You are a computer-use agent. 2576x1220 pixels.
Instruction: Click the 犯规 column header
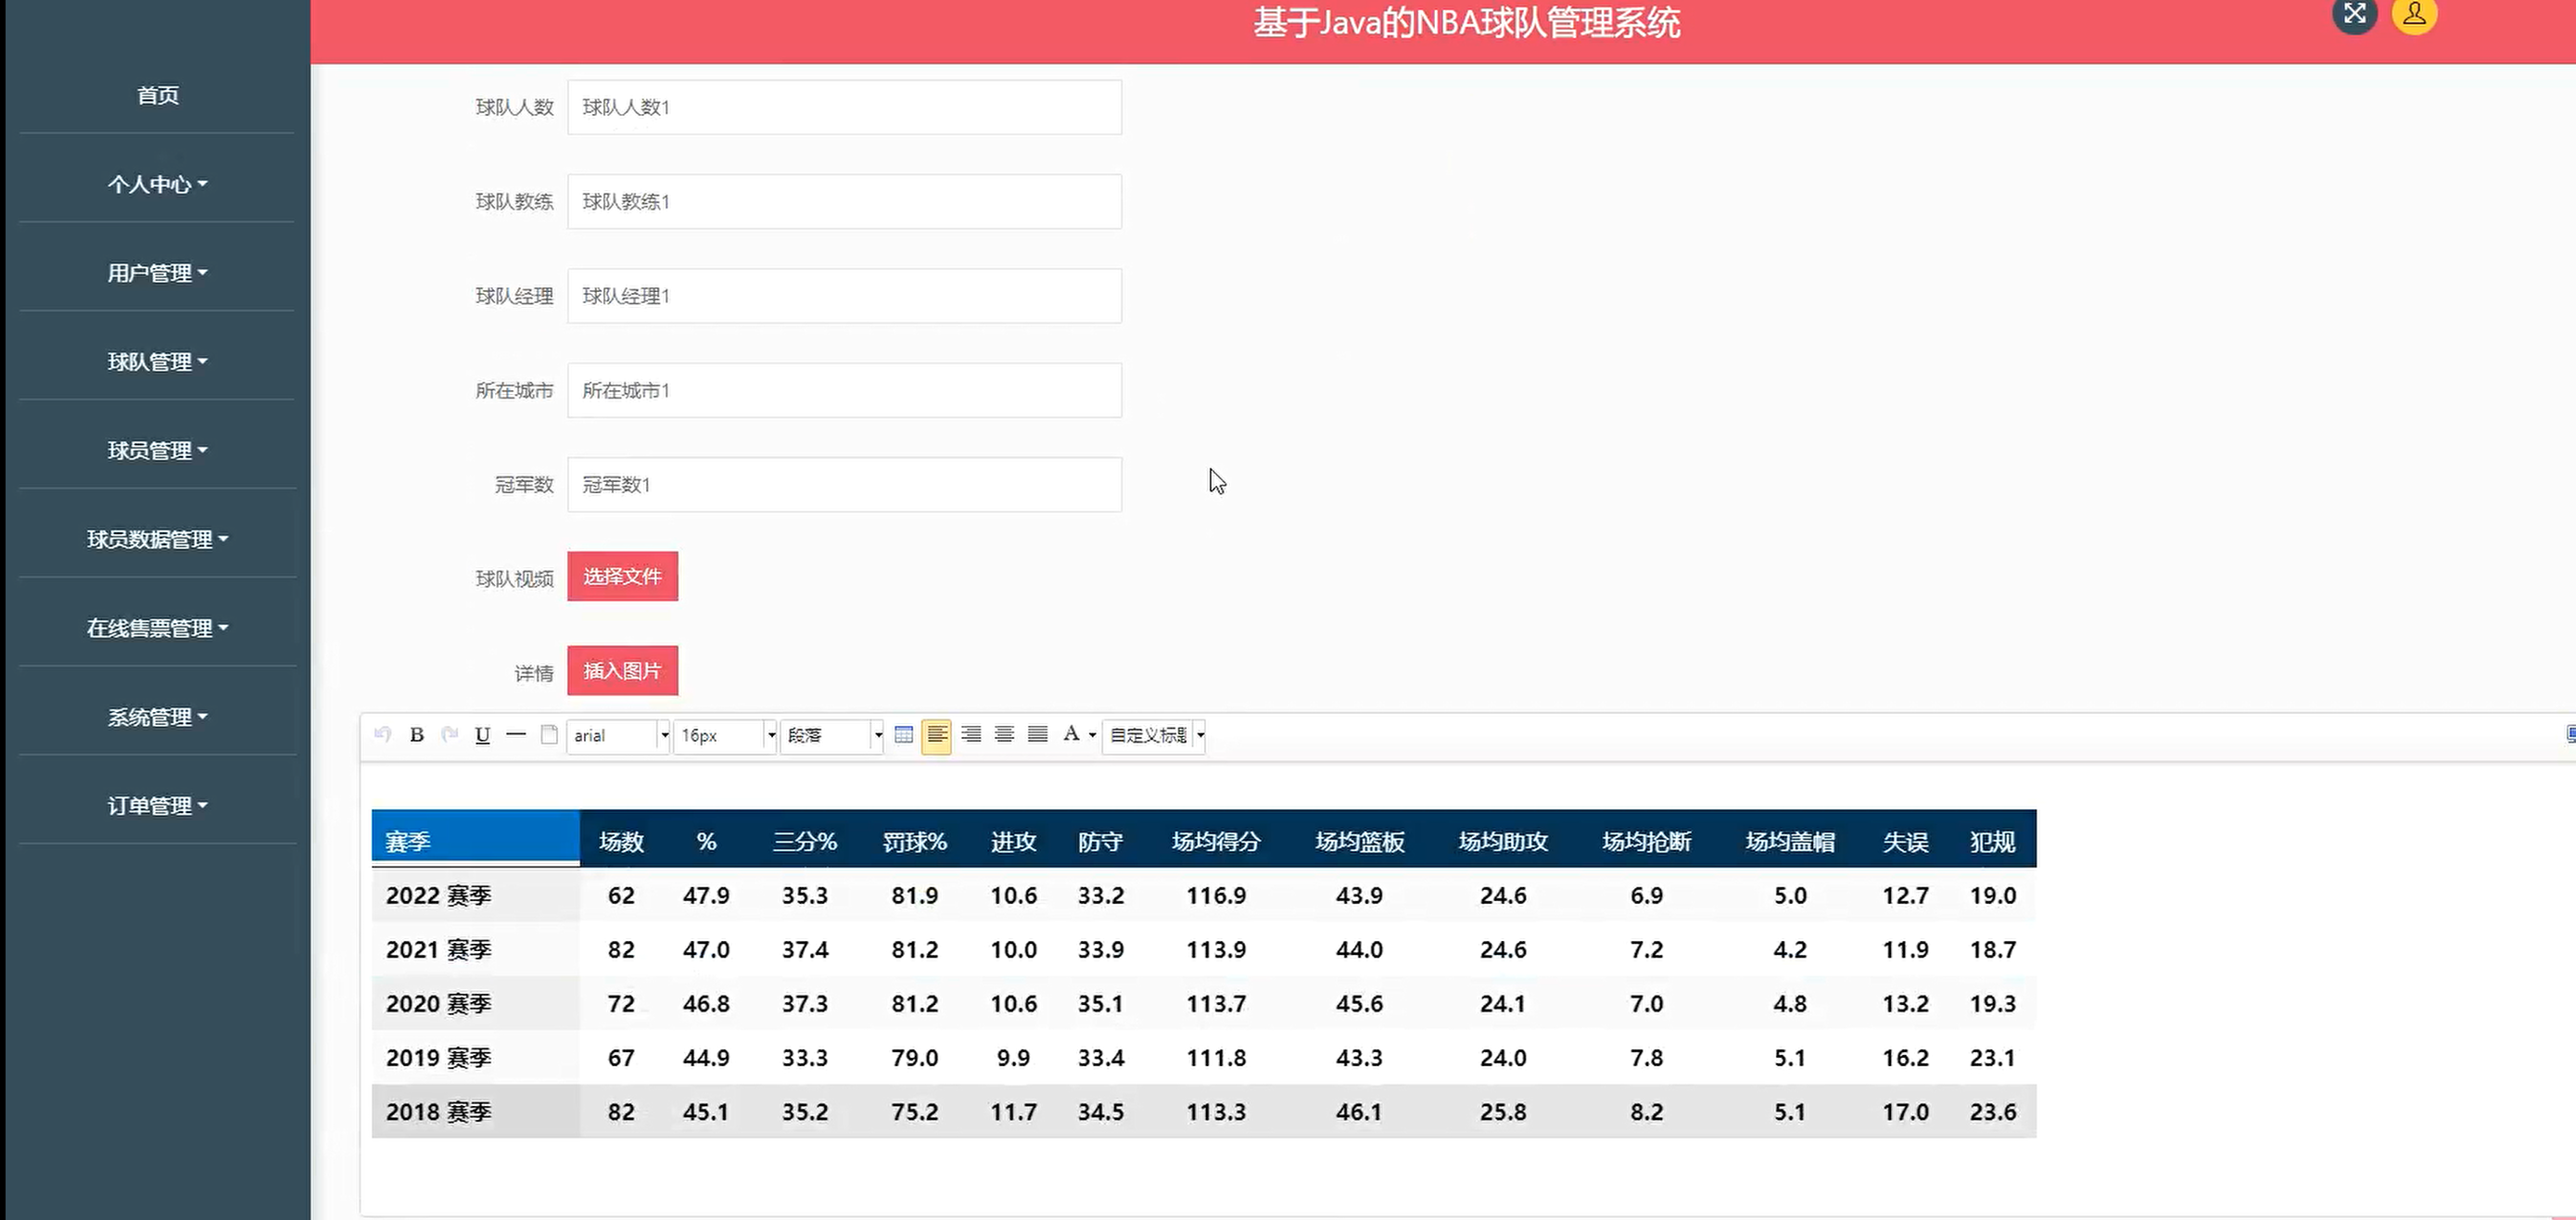tap(1992, 842)
